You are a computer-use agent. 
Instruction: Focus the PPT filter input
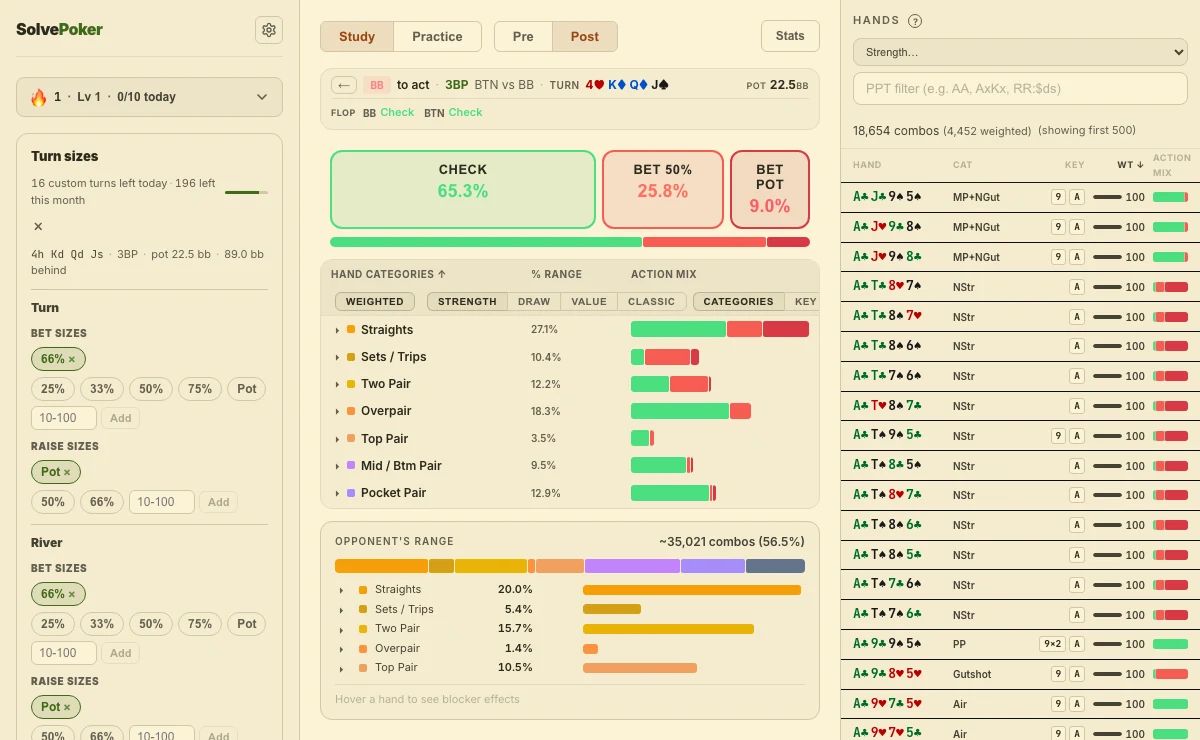click(1020, 88)
